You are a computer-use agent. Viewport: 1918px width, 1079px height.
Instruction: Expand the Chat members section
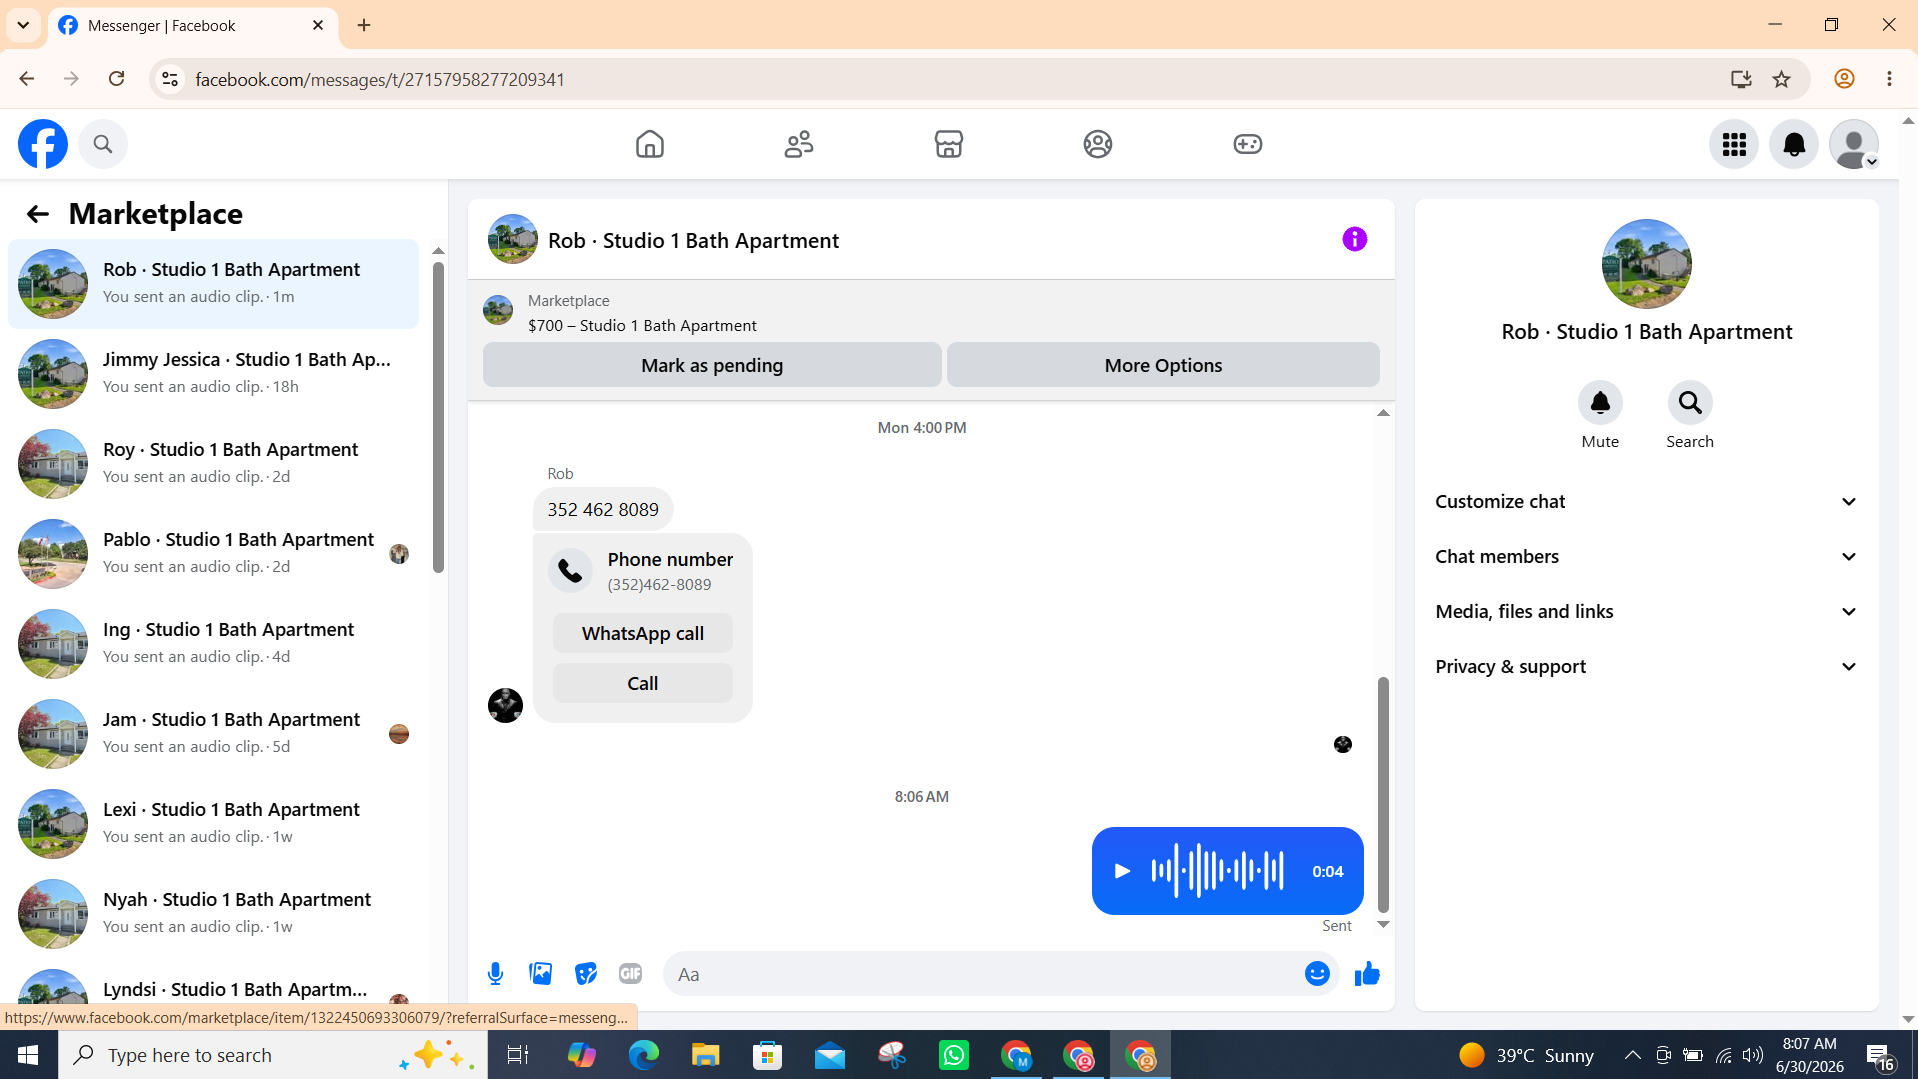click(1646, 557)
